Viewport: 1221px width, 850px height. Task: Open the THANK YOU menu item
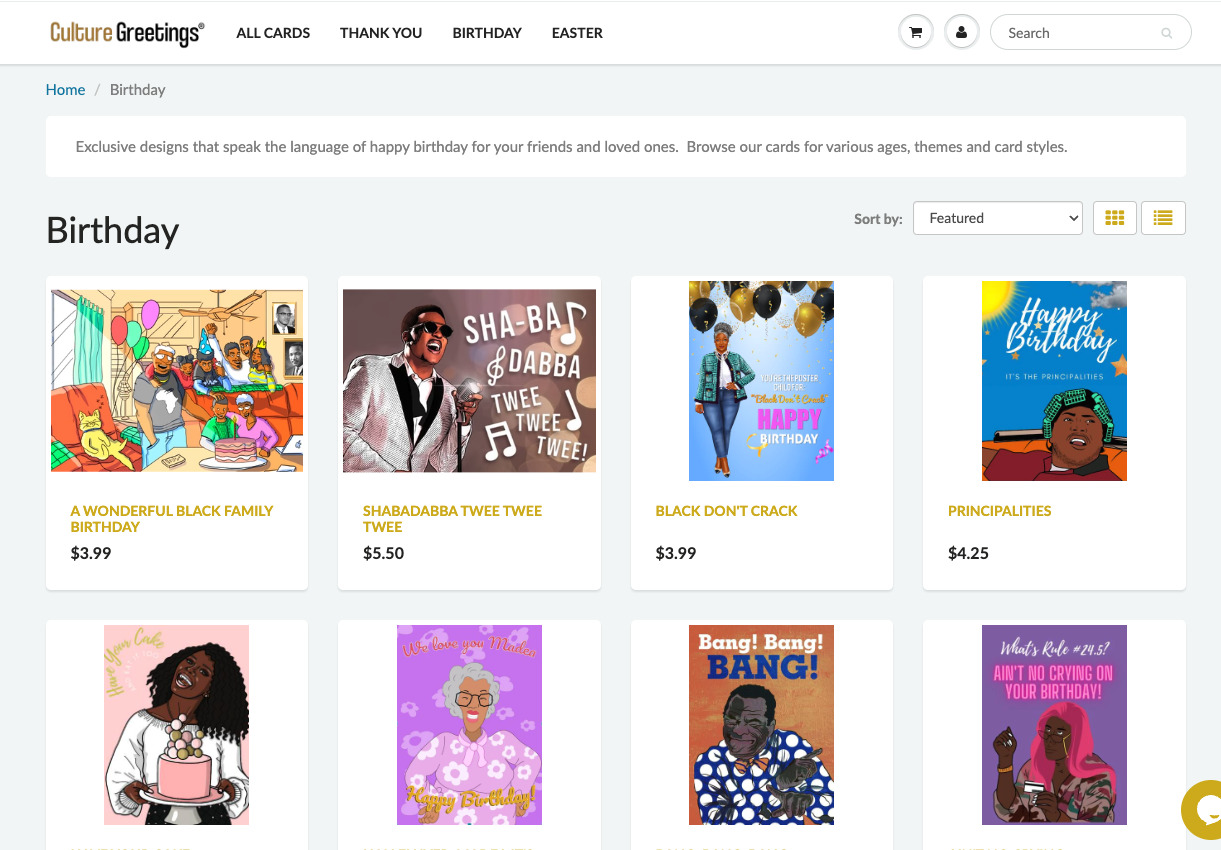pyautogui.click(x=381, y=33)
